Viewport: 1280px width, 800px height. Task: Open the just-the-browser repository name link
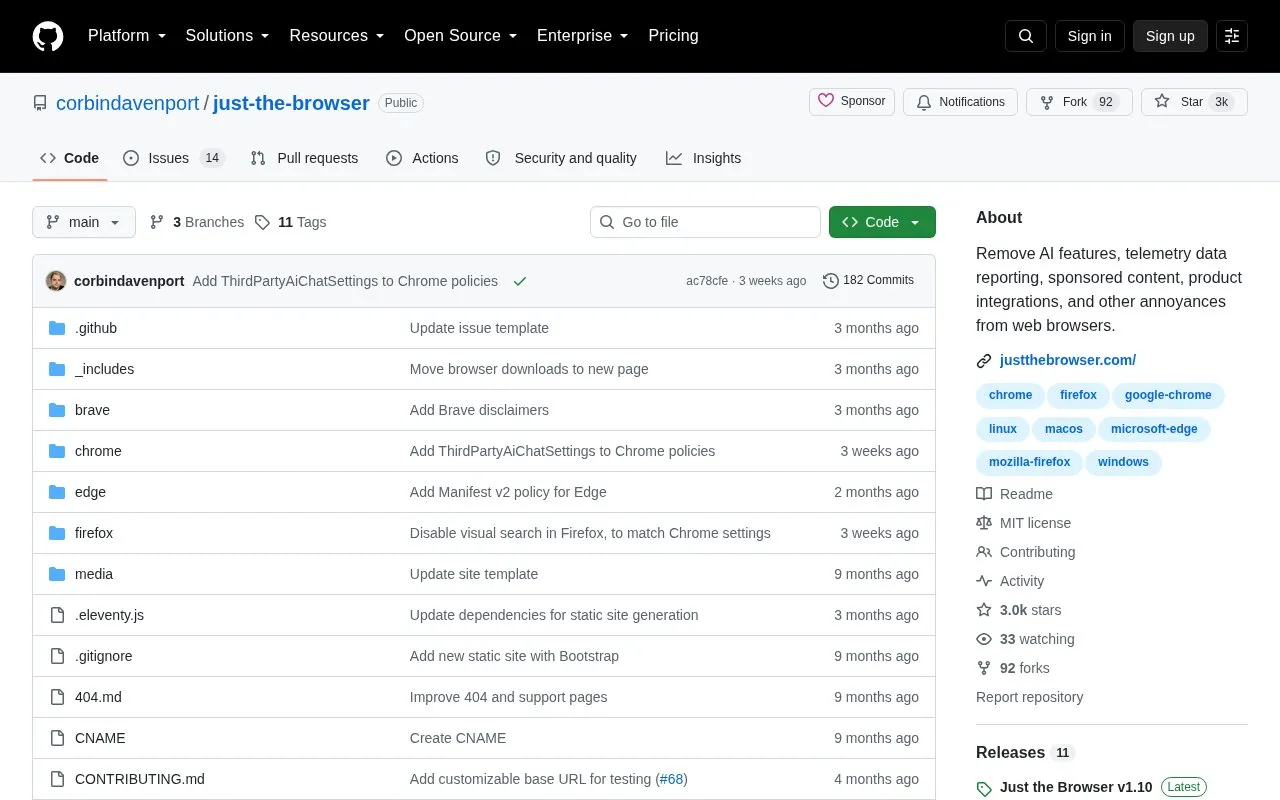click(291, 103)
